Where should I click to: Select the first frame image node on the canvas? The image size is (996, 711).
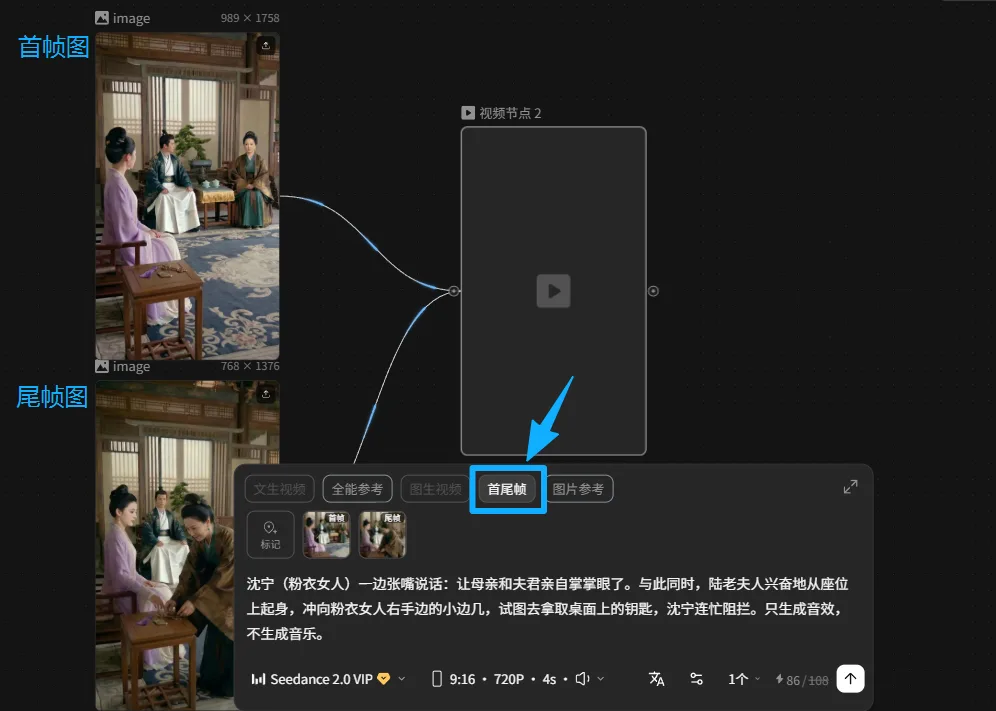click(x=187, y=196)
